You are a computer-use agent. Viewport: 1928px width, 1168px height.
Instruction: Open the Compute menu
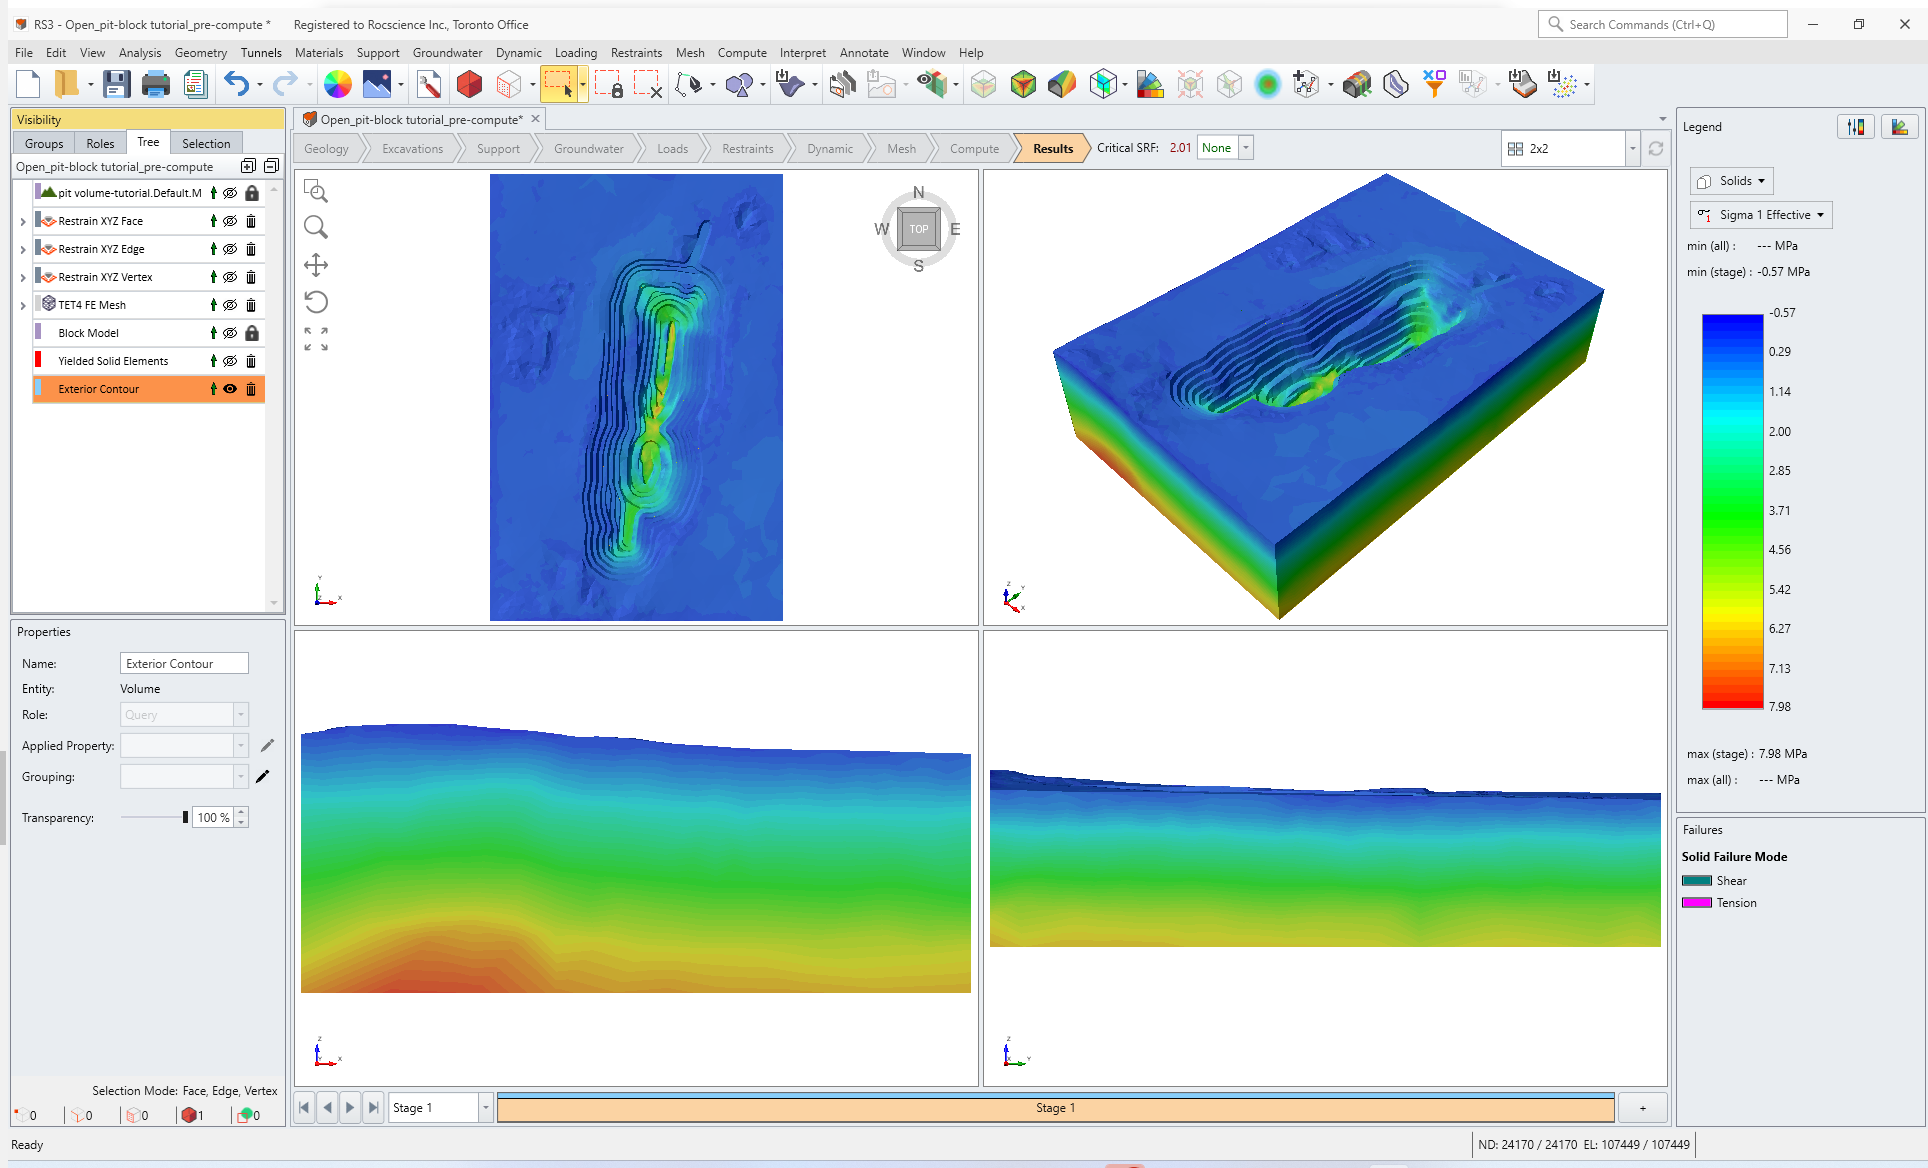[x=742, y=53]
